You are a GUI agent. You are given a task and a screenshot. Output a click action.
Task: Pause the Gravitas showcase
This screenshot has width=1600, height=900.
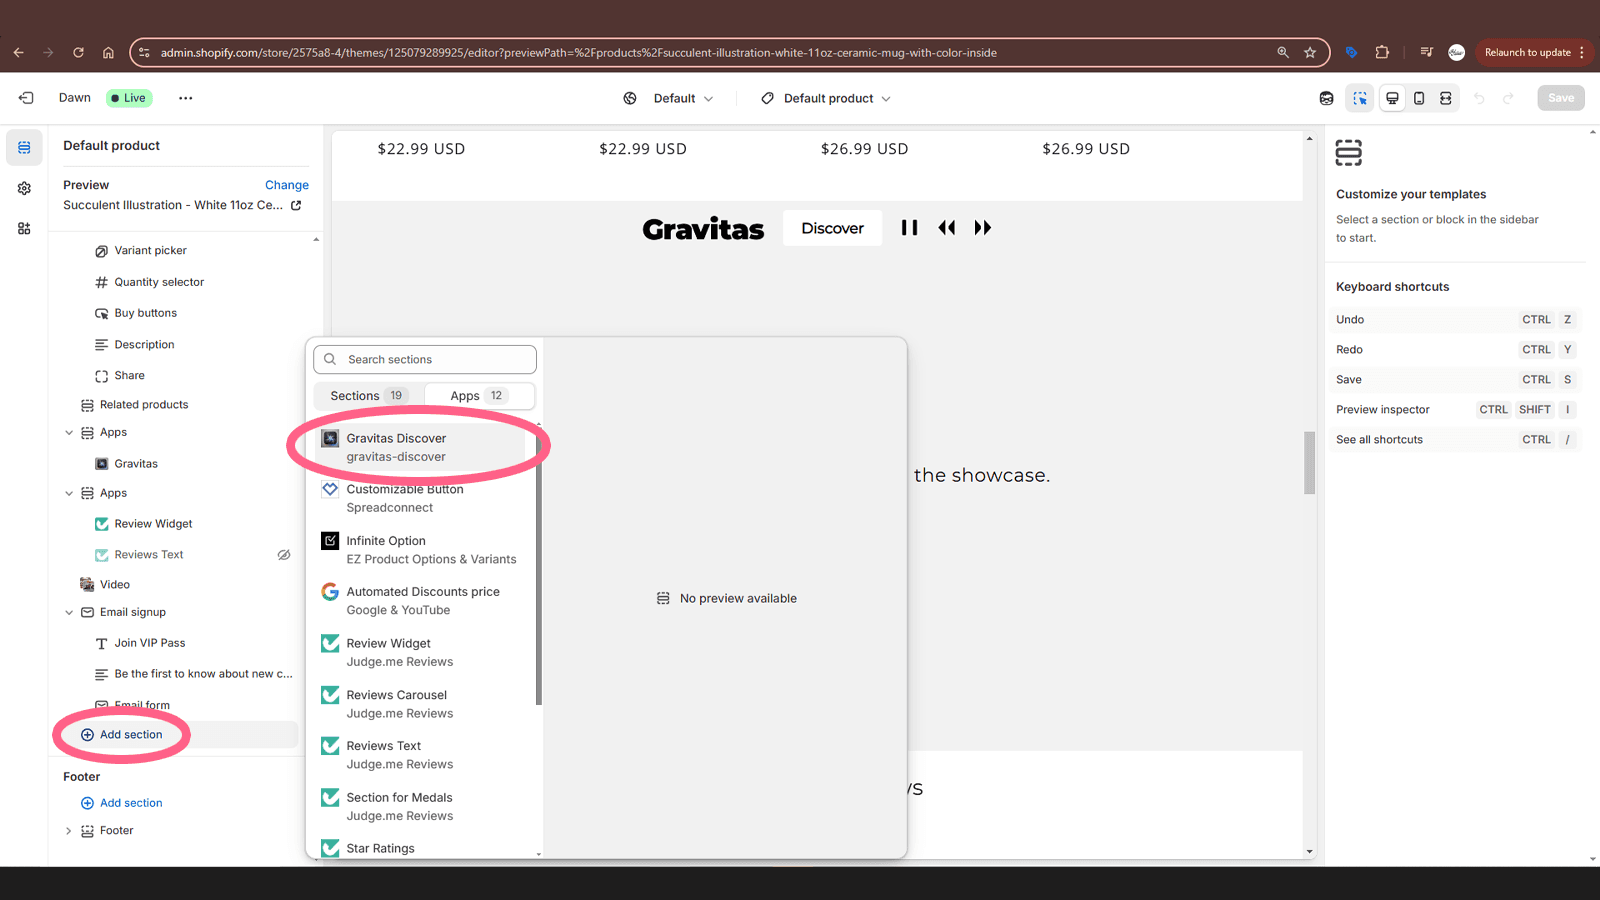(x=909, y=228)
